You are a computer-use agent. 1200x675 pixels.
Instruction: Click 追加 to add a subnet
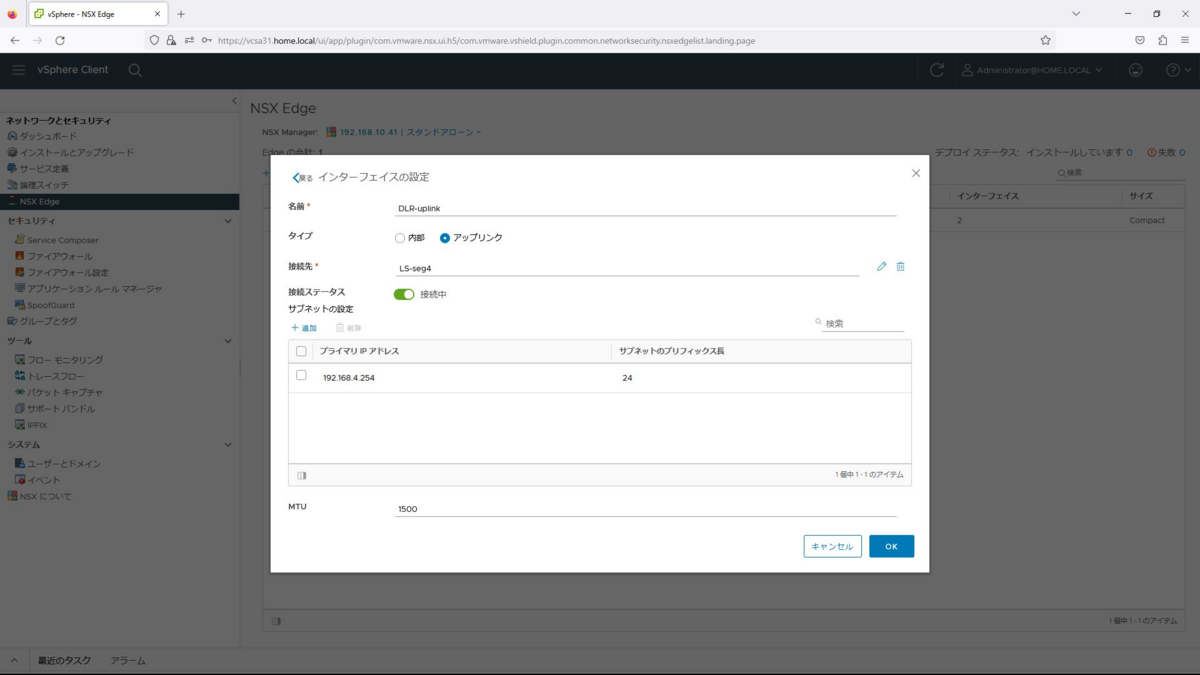[304, 328]
